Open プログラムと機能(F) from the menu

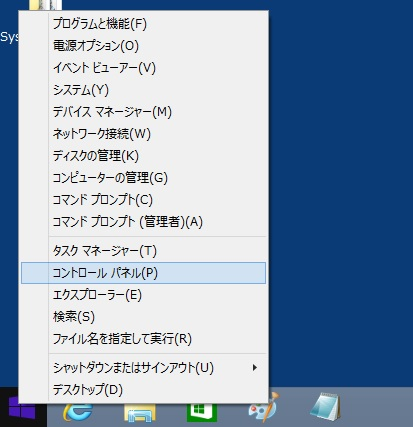[x=143, y=24]
